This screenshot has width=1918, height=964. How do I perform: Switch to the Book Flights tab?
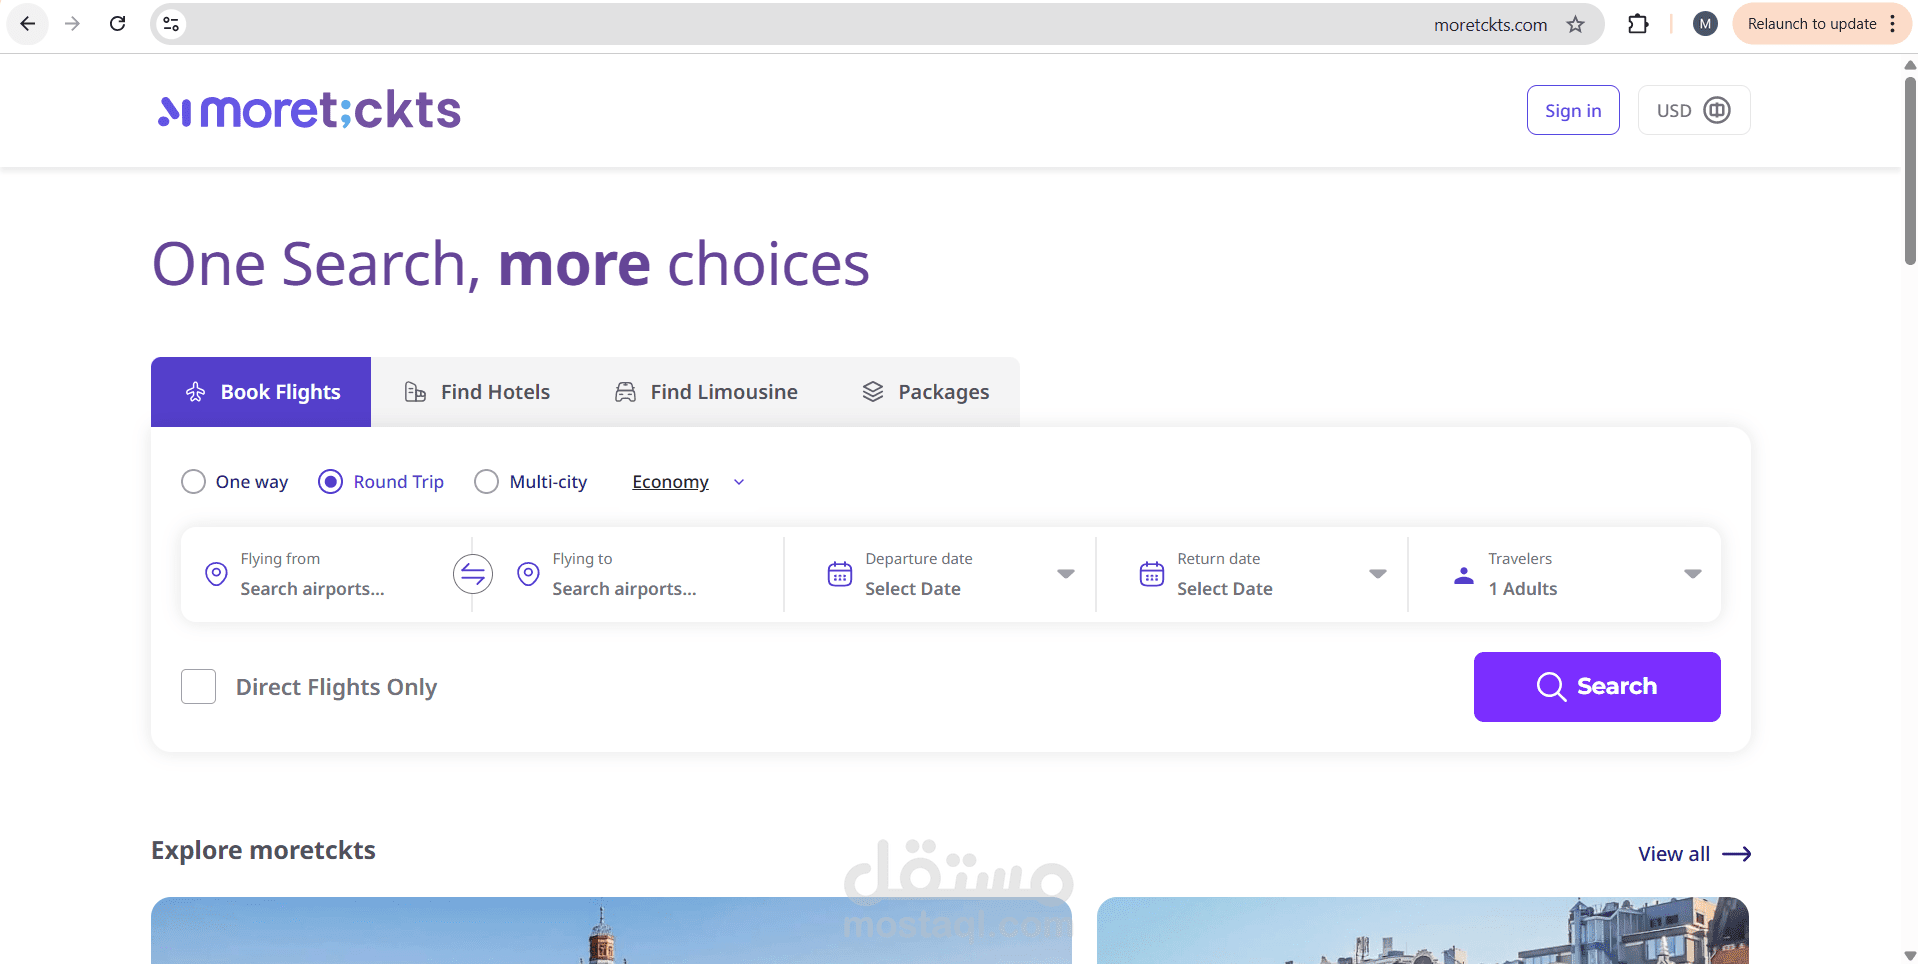tap(261, 392)
